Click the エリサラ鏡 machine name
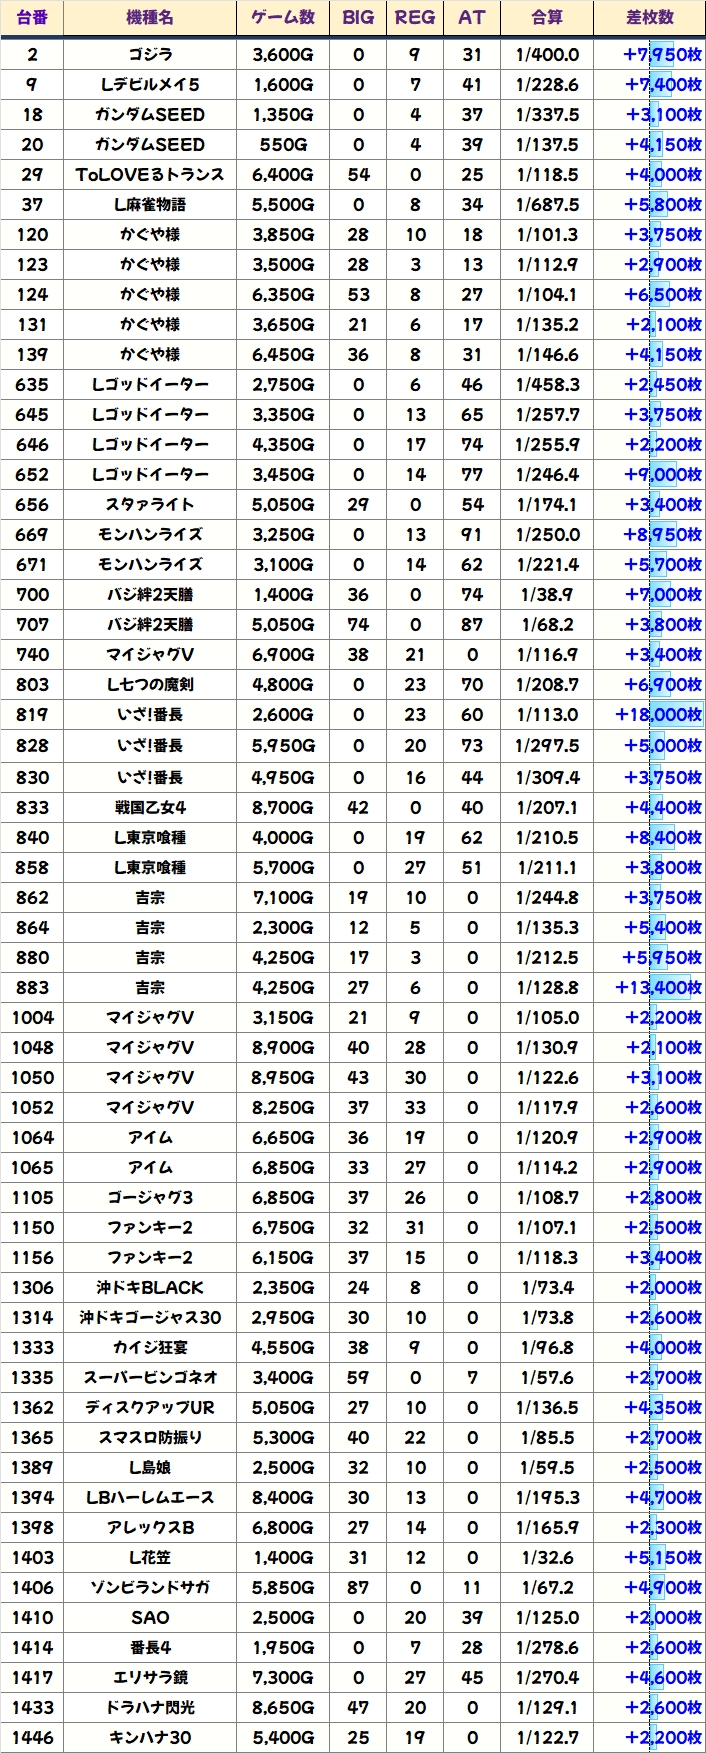The height and width of the screenshot is (1753, 706). [150, 1678]
